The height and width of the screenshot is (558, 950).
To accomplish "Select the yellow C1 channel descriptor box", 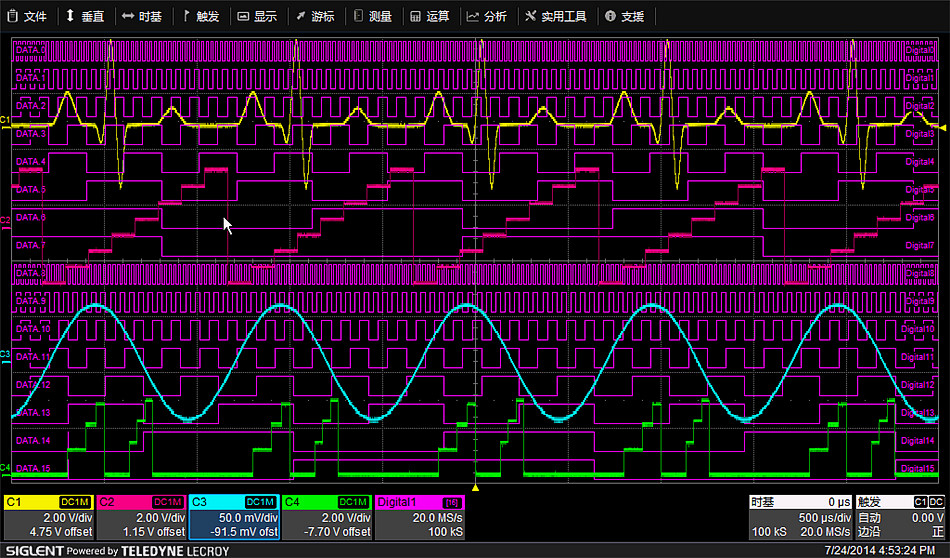I will [48, 517].
